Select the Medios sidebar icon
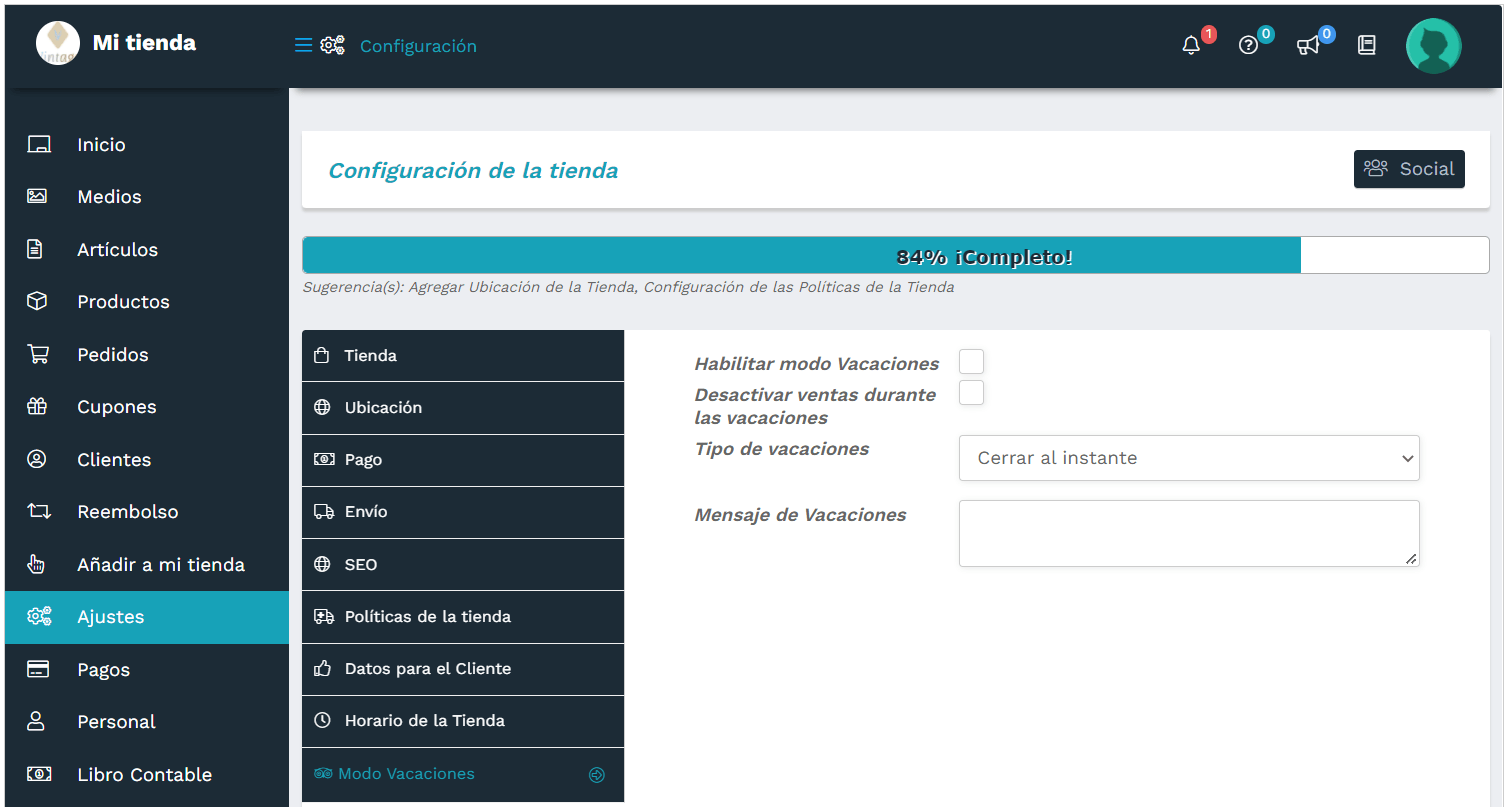This screenshot has height=807, width=1512. (x=38, y=196)
